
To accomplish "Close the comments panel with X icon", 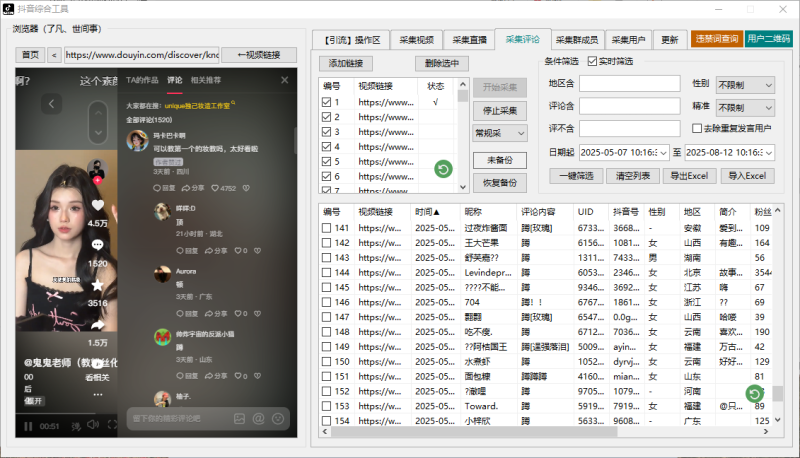I will [x=284, y=80].
